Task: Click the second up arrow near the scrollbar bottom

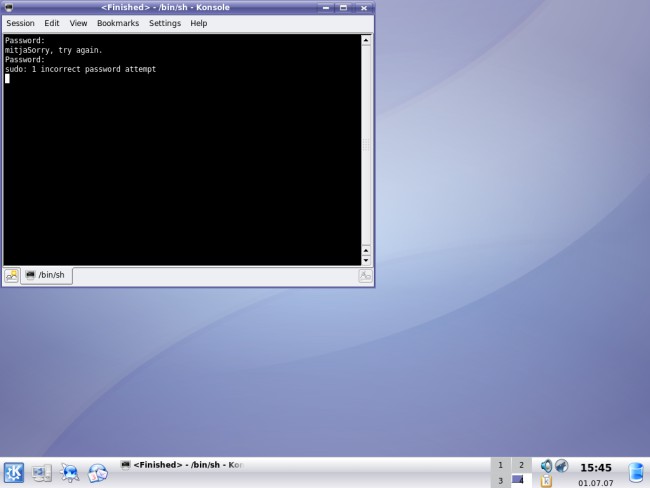Action: tap(366, 250)
